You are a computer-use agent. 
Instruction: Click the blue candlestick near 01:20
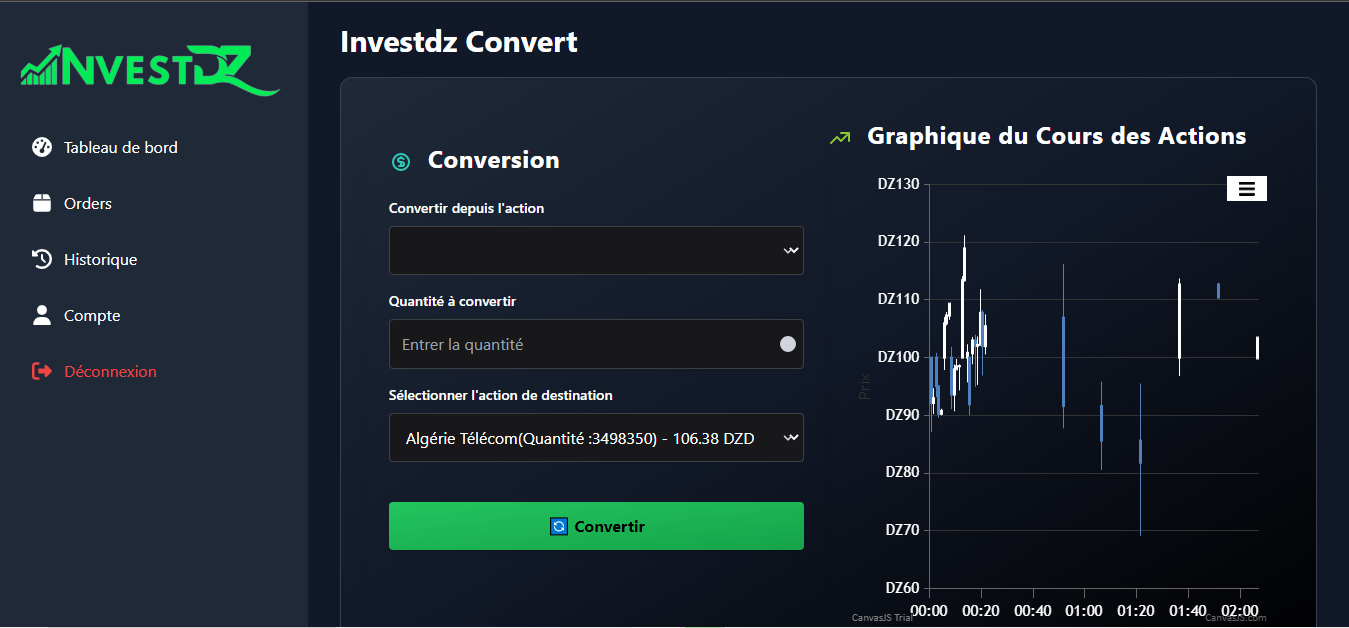click(x=1140, y=451)
